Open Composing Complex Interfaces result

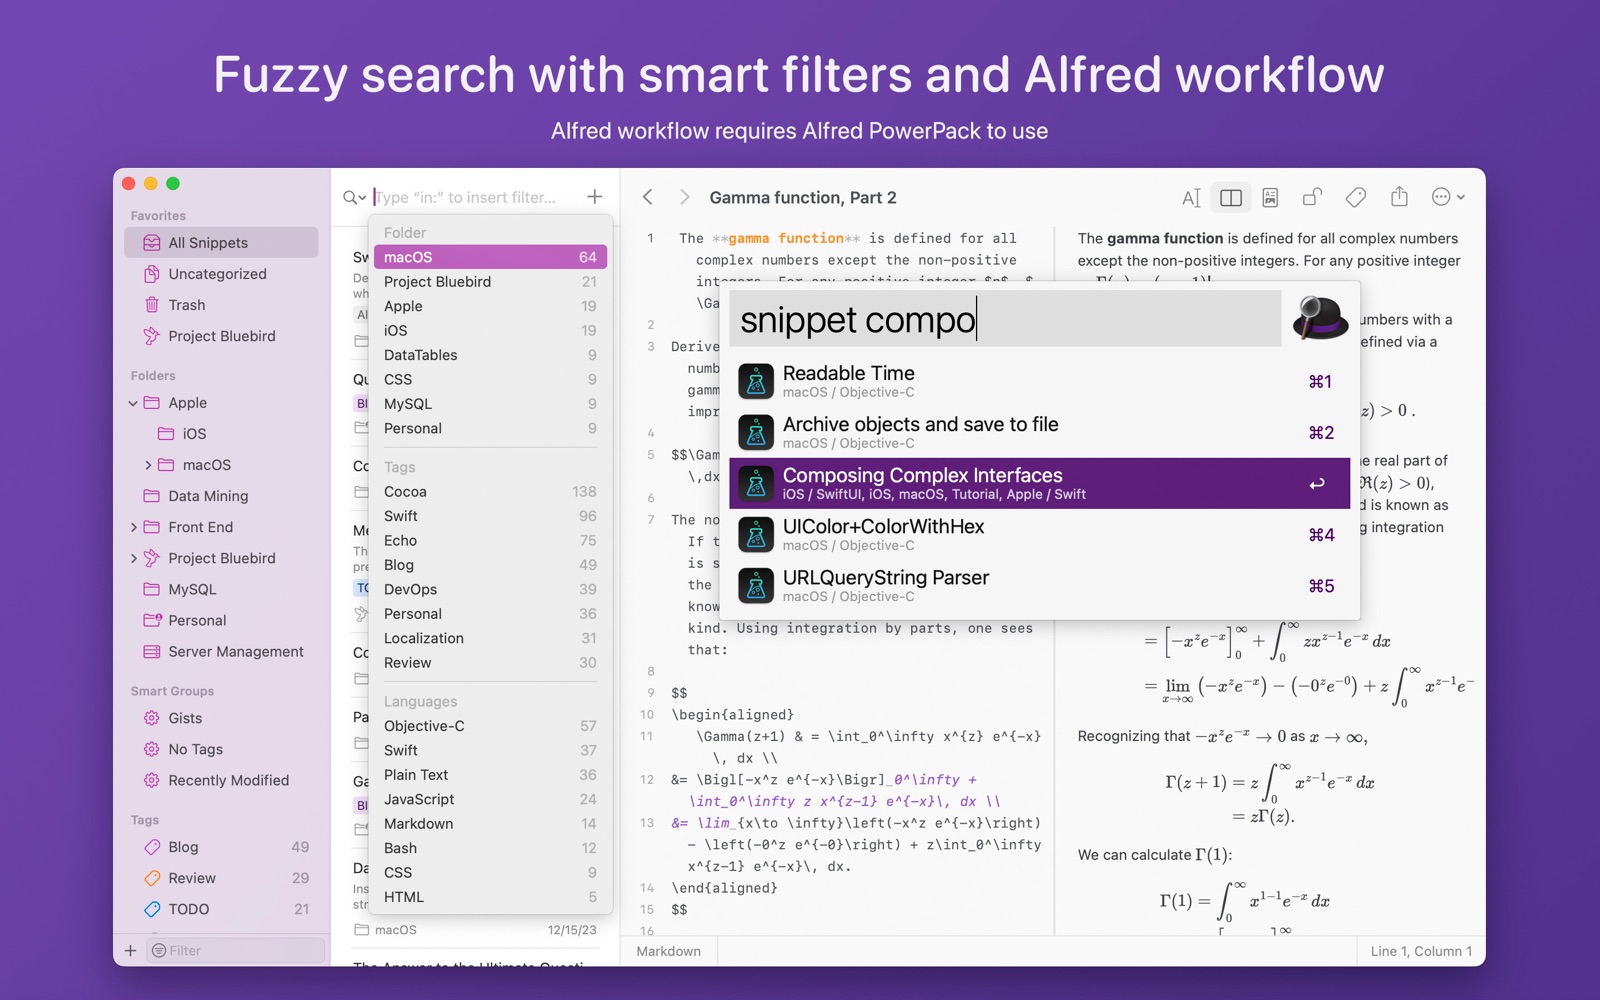[x=1040, y=483]
